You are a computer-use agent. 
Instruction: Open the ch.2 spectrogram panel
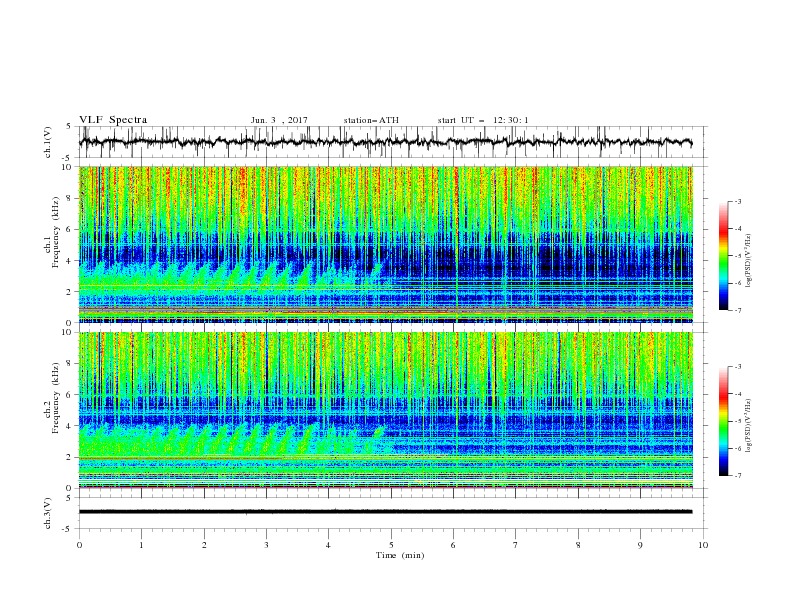tap(385, 410)
